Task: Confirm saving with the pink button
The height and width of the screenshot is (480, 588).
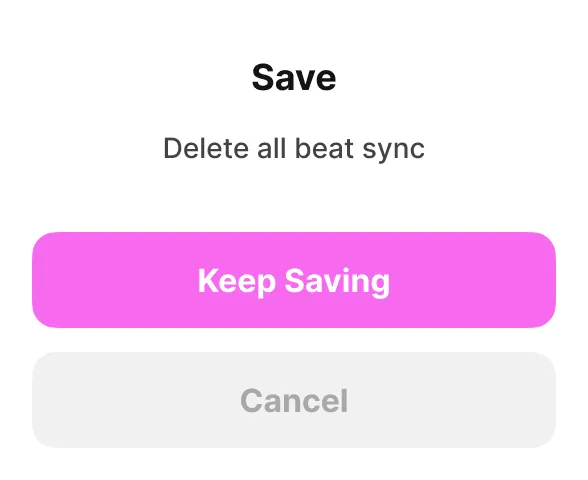Action: pyautogui.click(x=294, y=280)
